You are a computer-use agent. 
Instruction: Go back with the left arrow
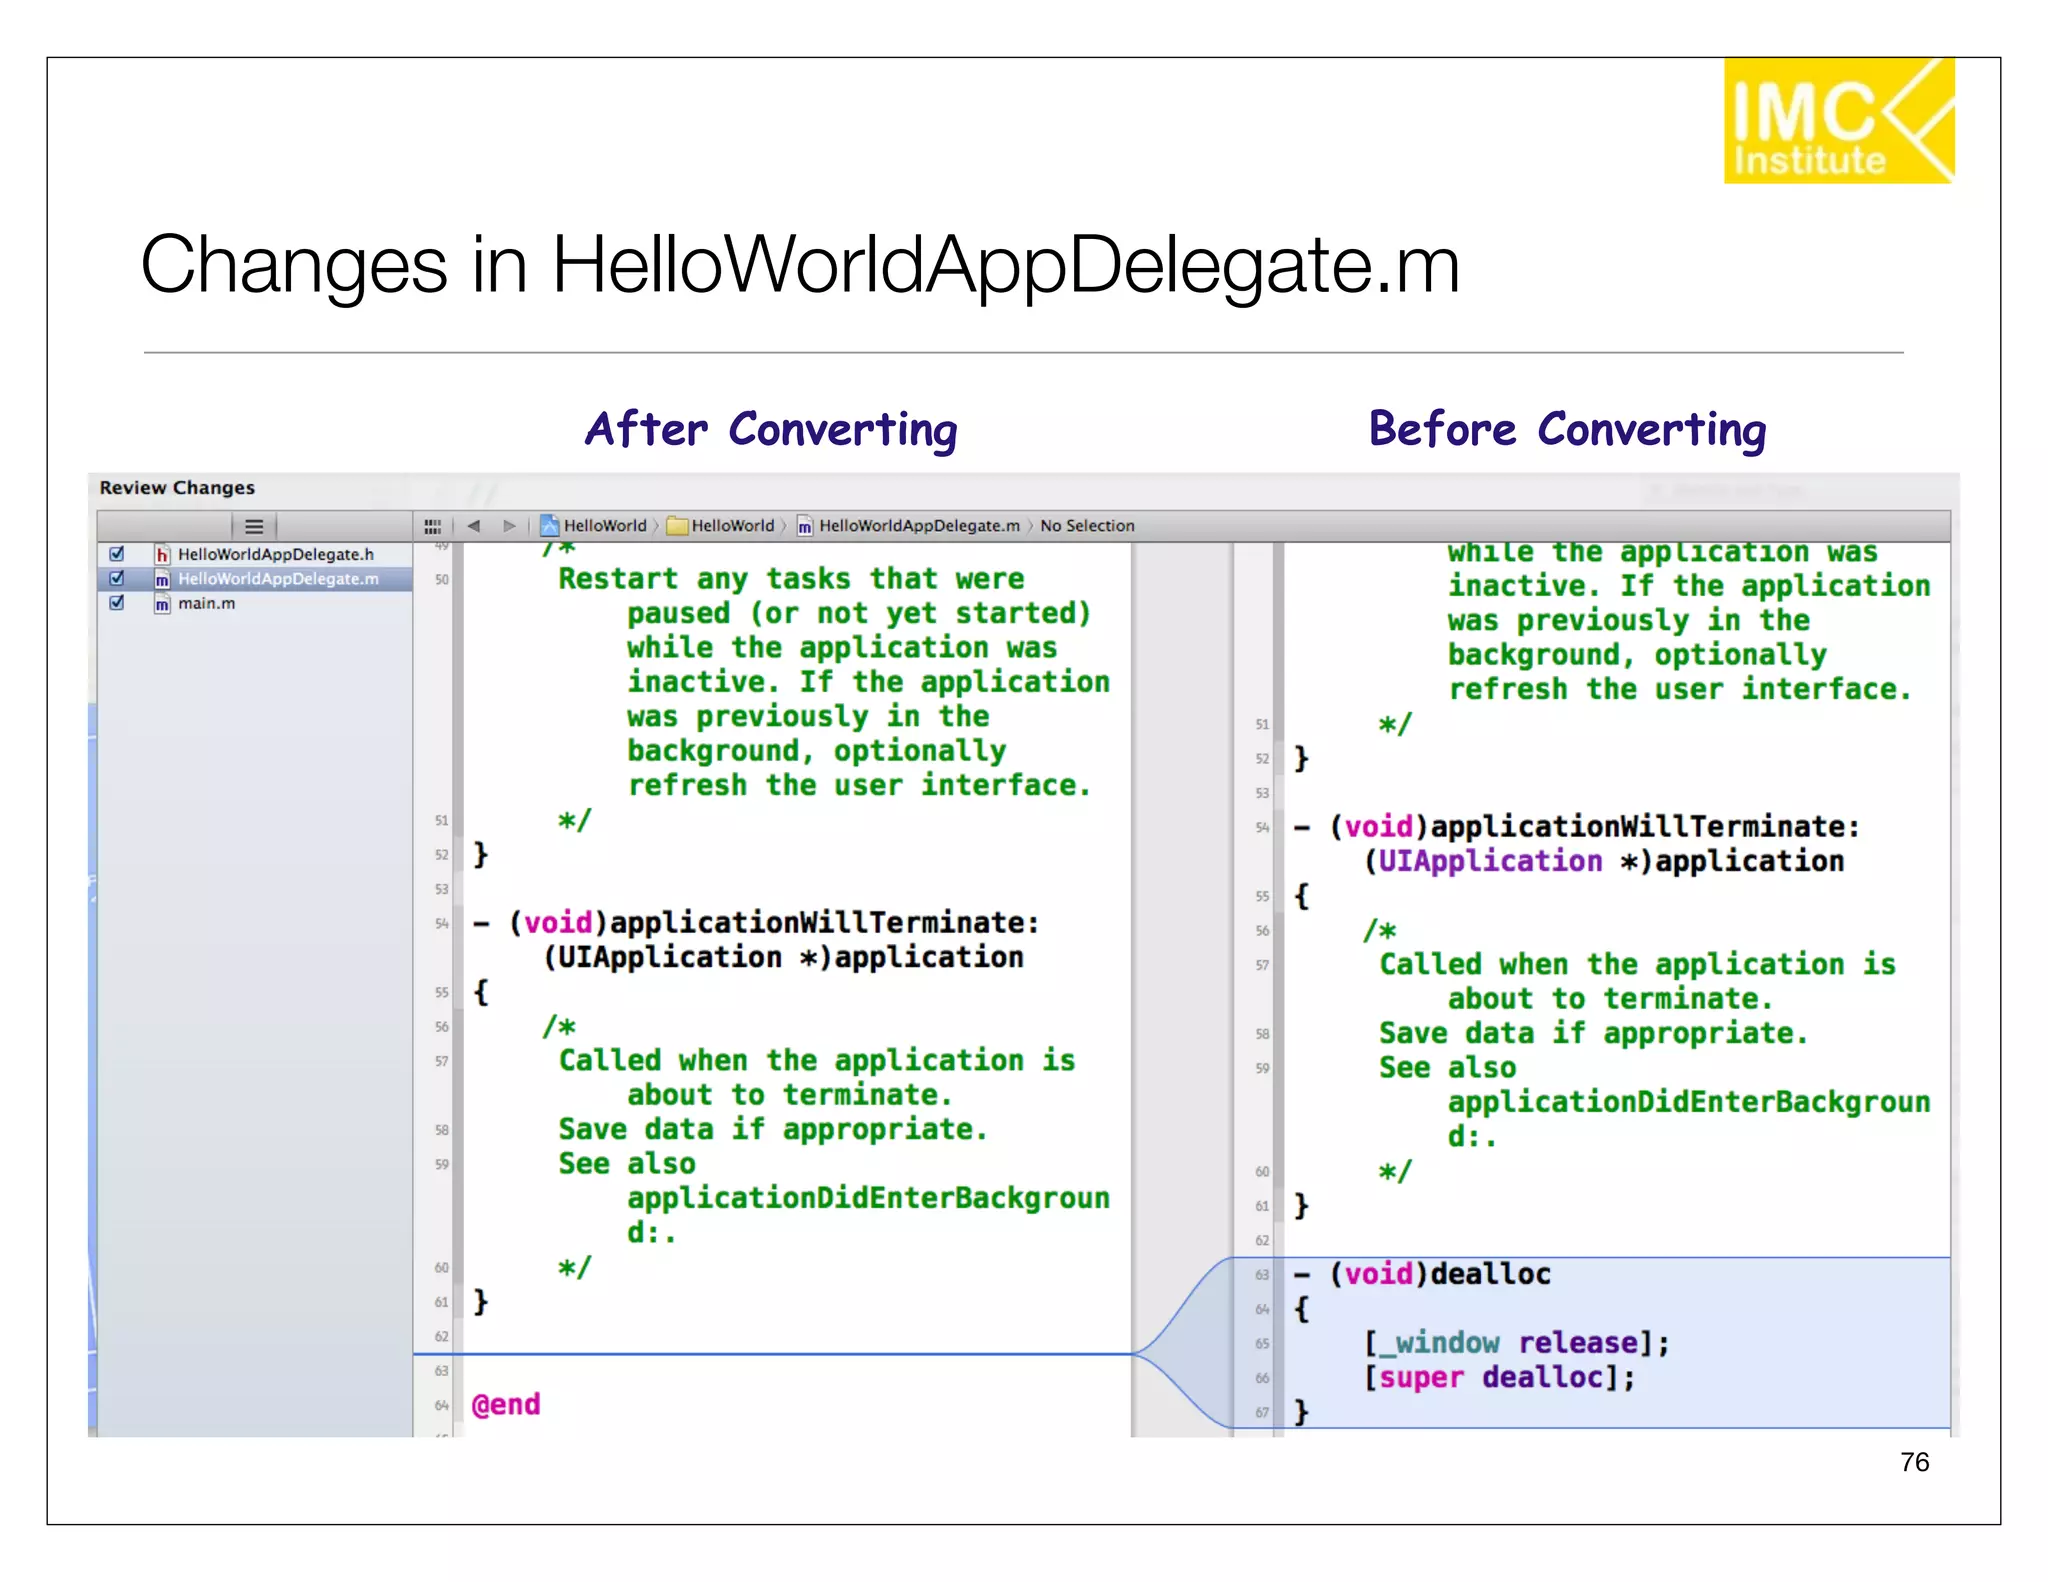[x=474, y=525]
